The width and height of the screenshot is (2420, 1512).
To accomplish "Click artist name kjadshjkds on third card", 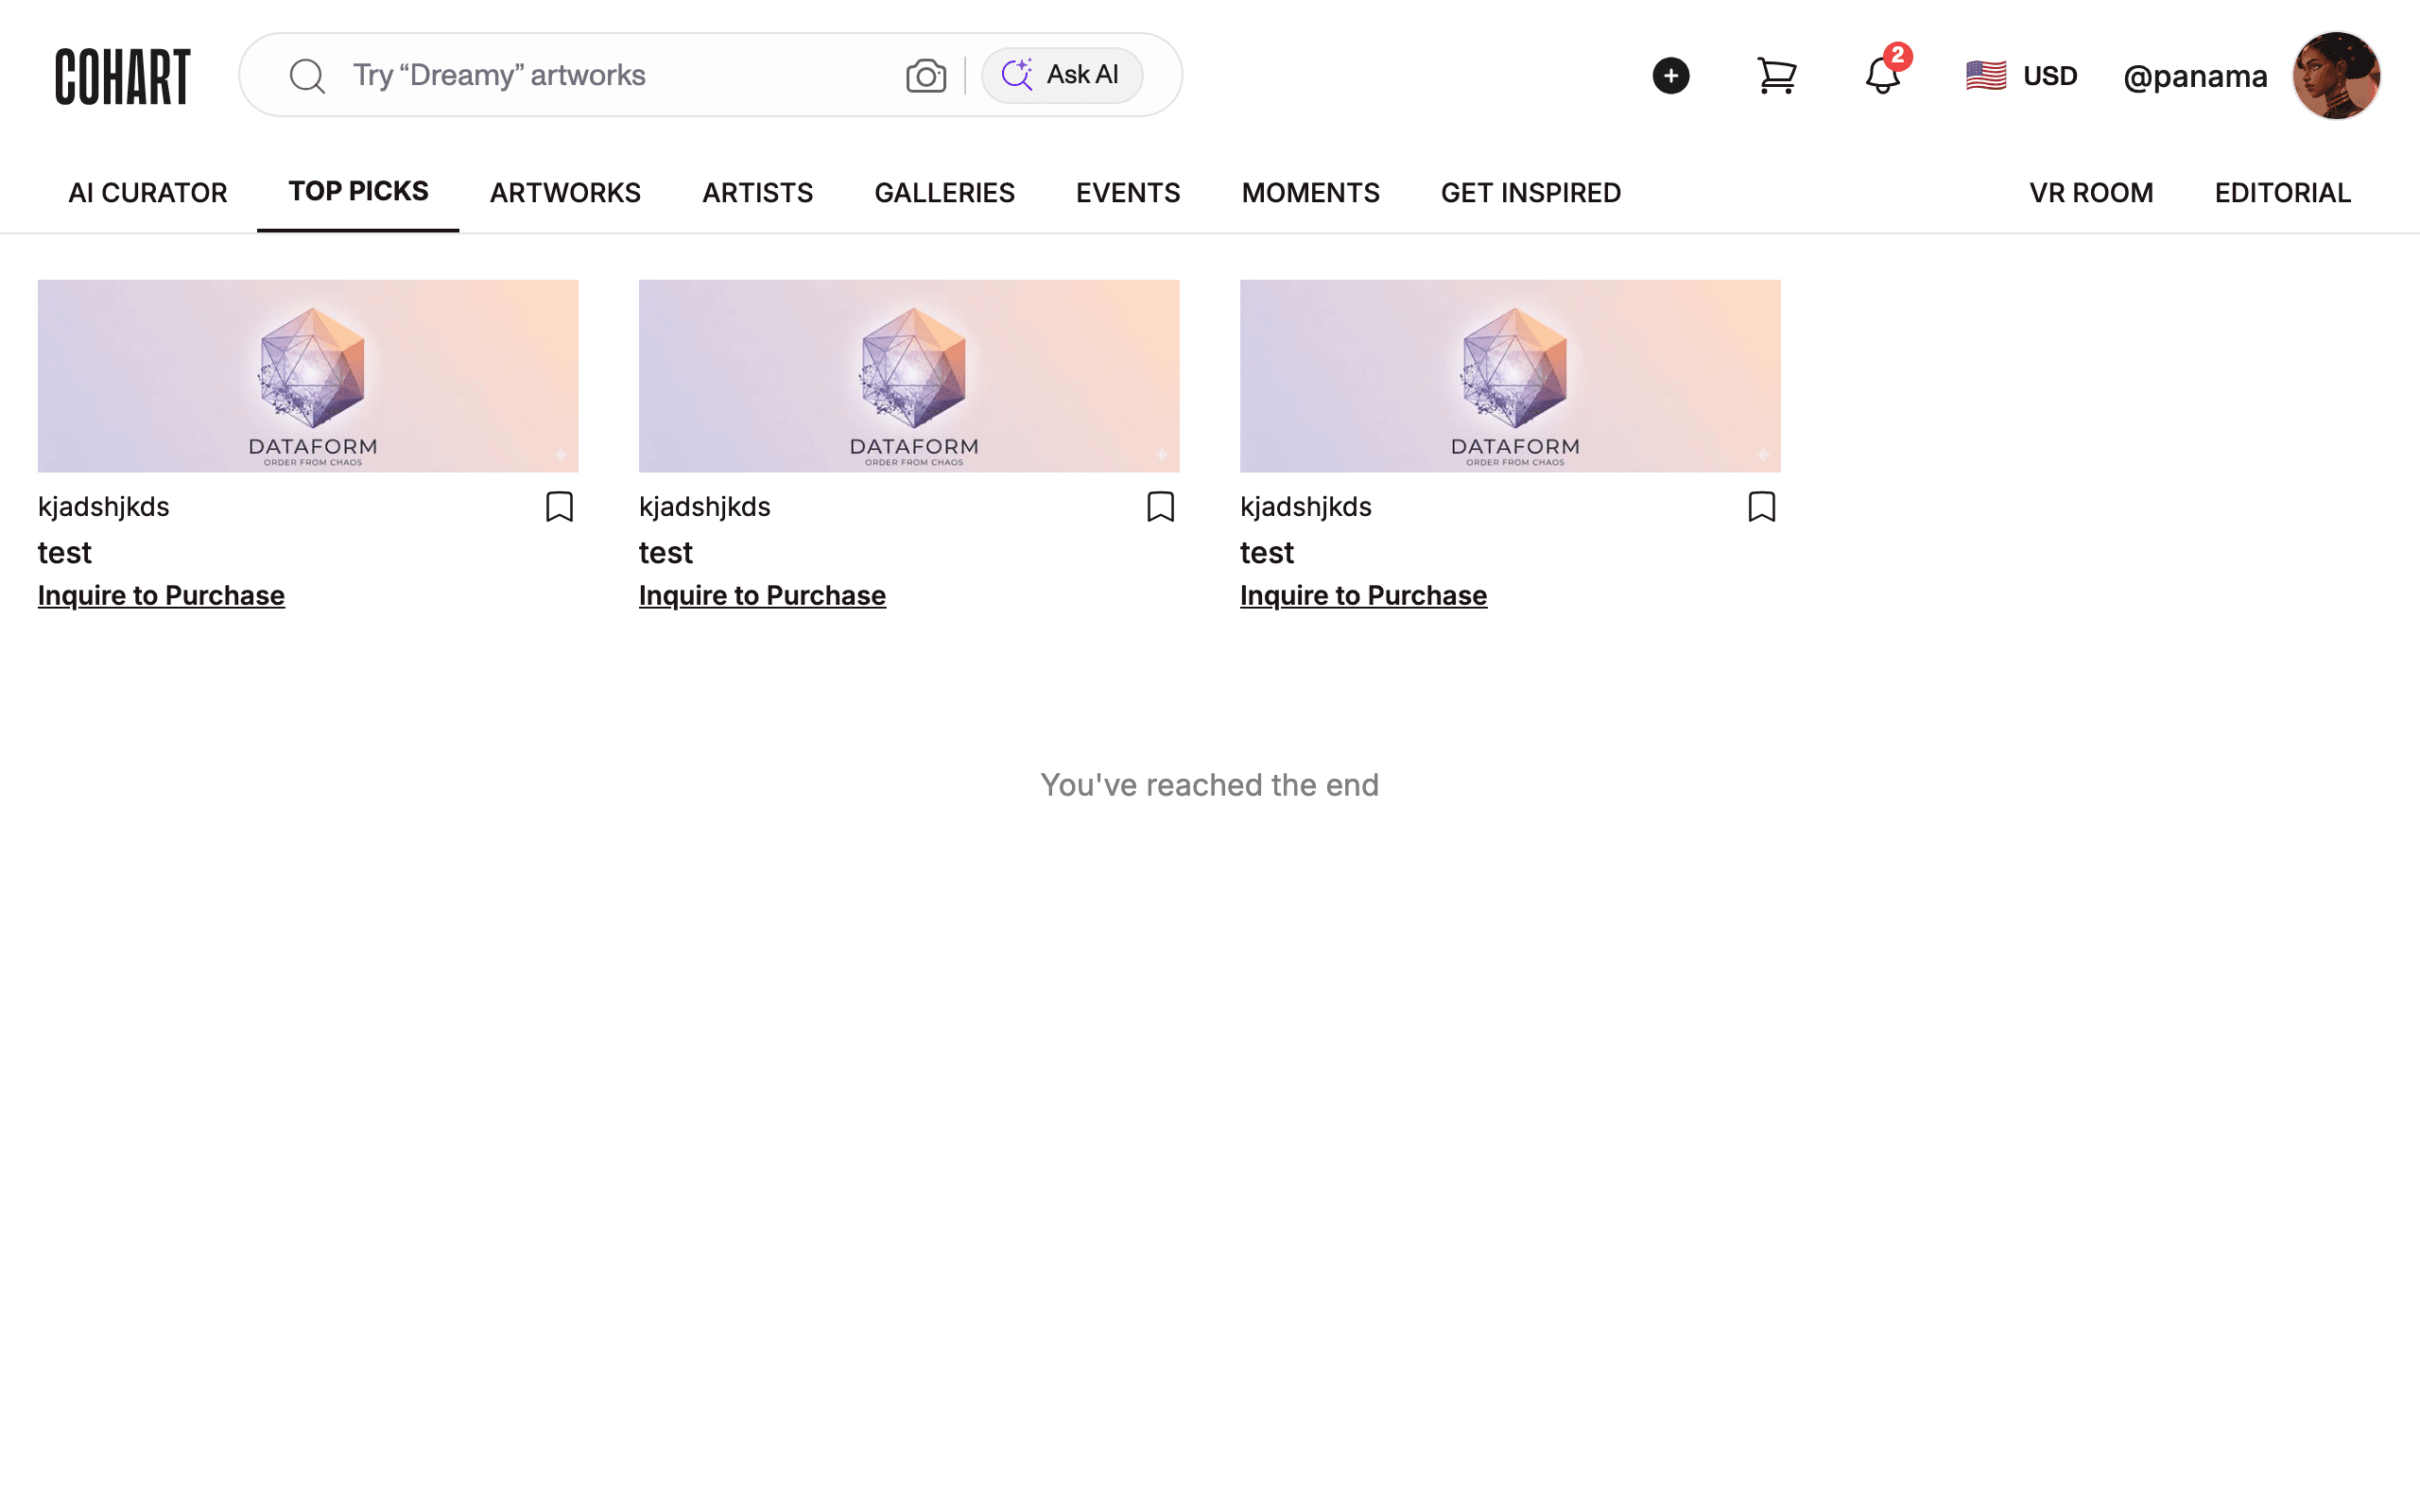I will [x=1306, y=507].
